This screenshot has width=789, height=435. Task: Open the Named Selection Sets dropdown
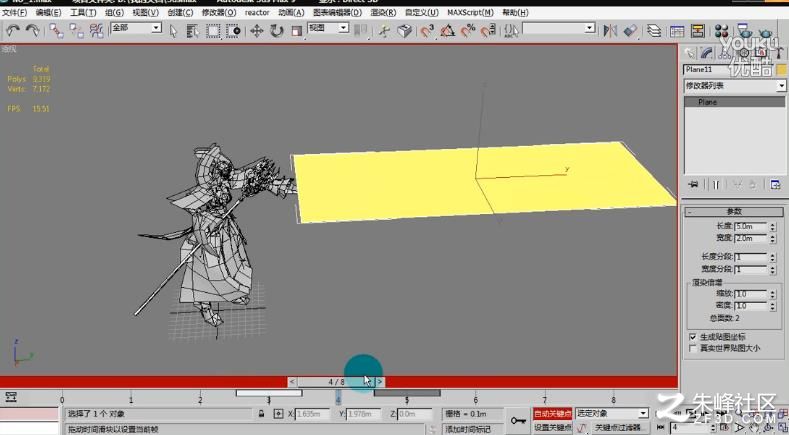coord(559,28)
